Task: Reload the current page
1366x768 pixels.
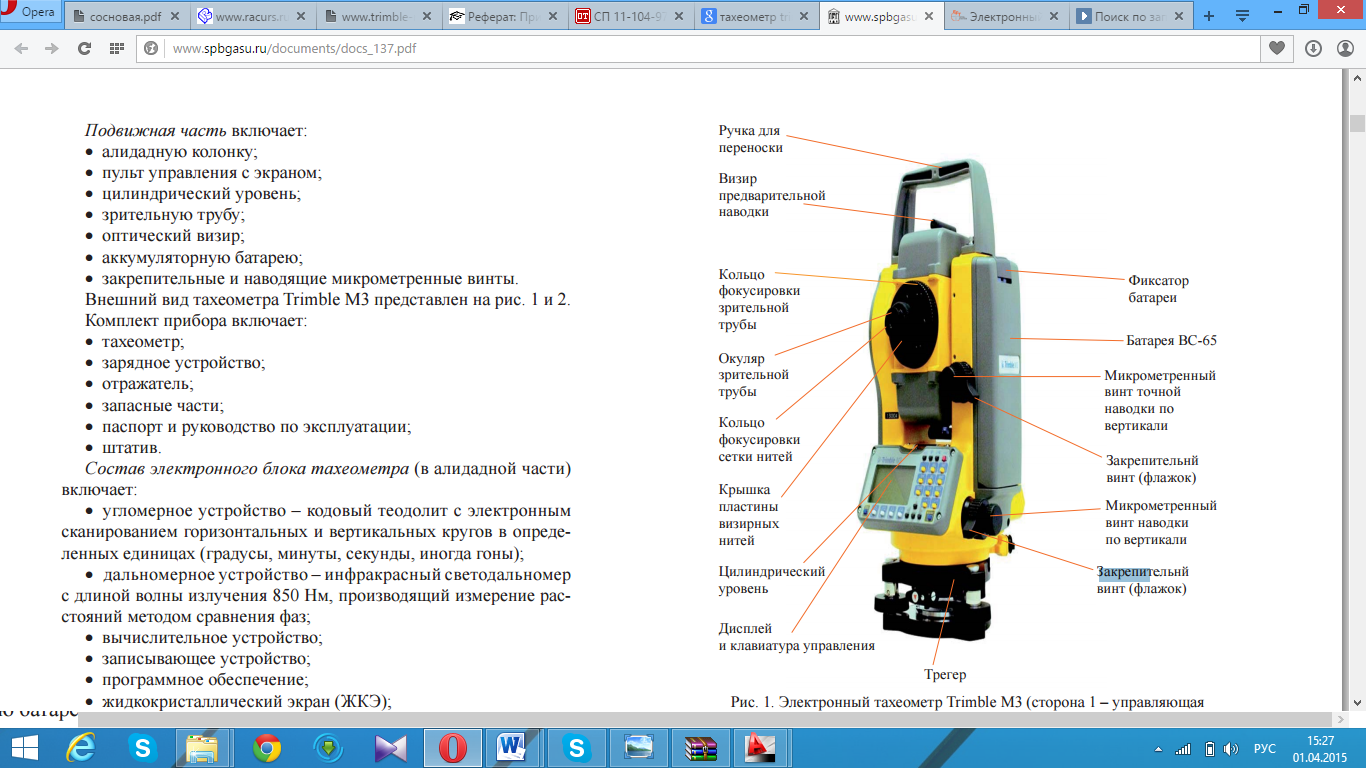Action: tap(84, 48)
